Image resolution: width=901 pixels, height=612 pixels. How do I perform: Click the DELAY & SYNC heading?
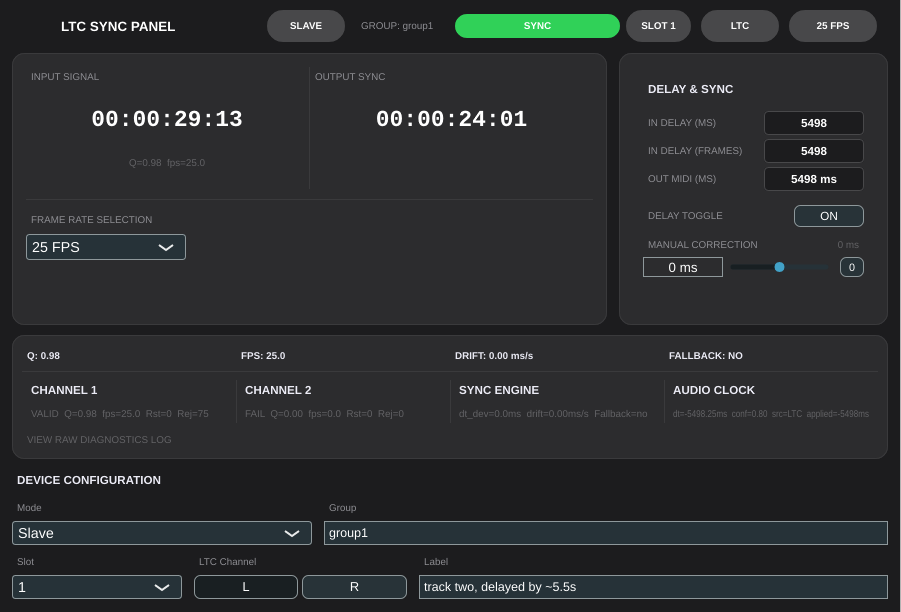(691, 89)
